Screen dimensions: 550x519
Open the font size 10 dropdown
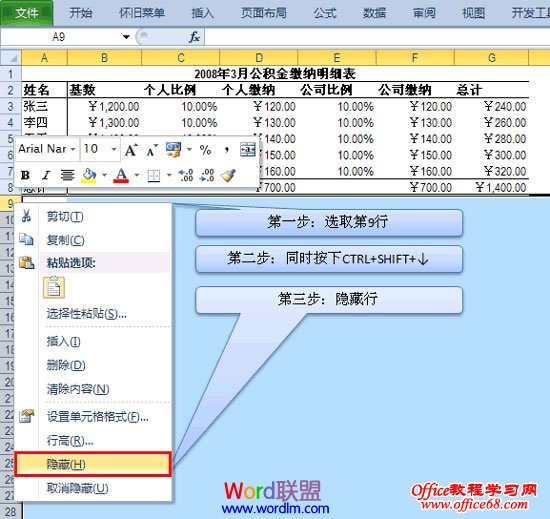pos(114,149)
